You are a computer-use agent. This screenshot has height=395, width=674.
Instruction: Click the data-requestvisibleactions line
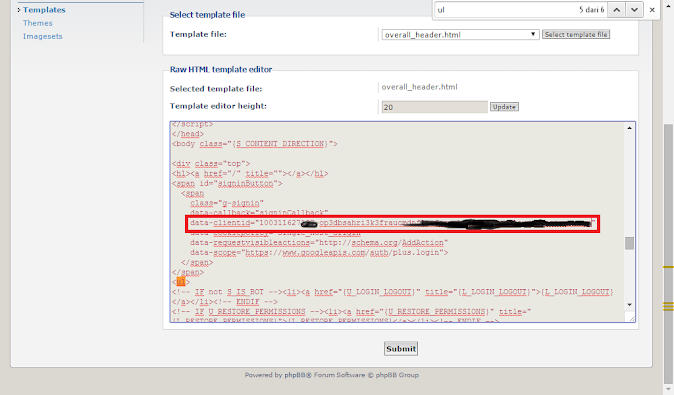[319, 242]
